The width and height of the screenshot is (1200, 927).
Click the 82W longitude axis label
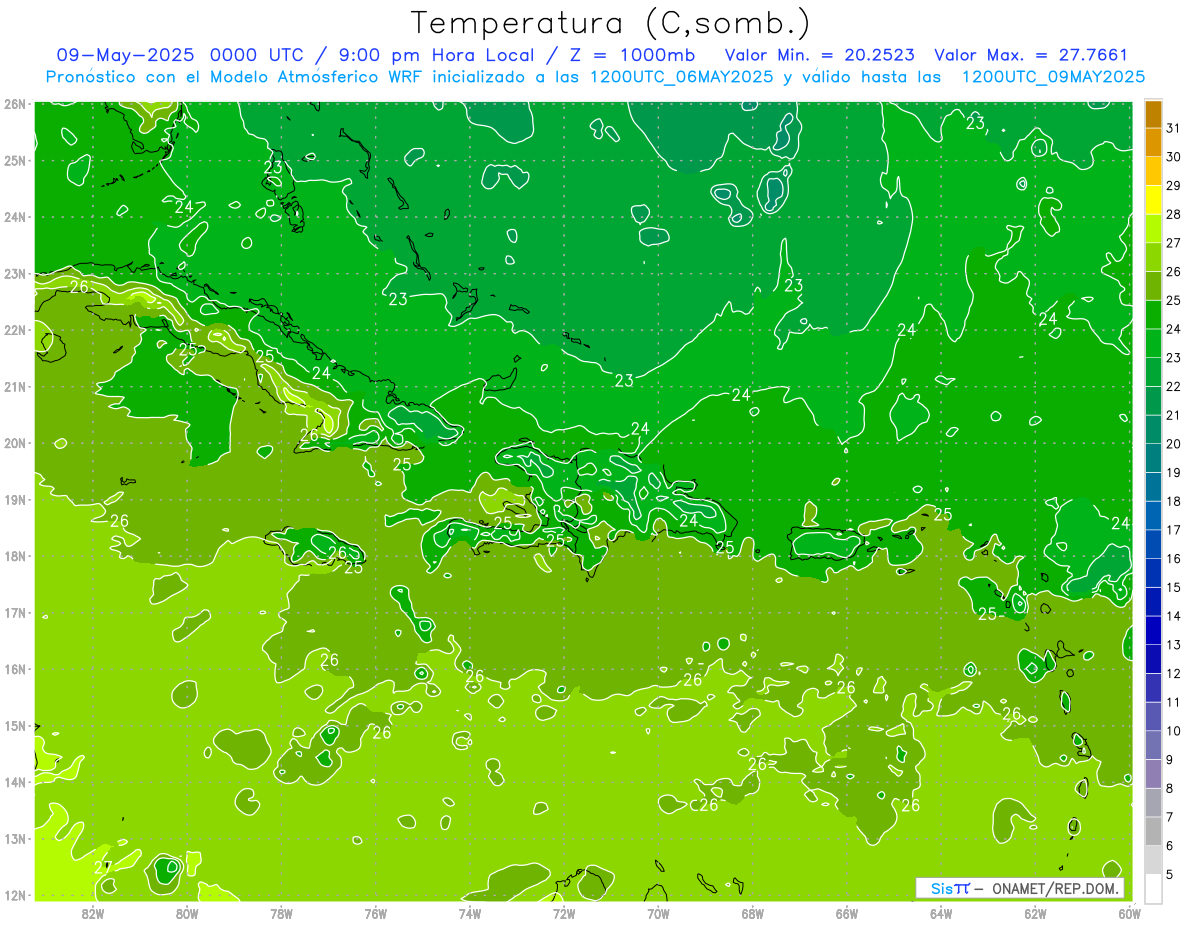[x=93, y=913]
